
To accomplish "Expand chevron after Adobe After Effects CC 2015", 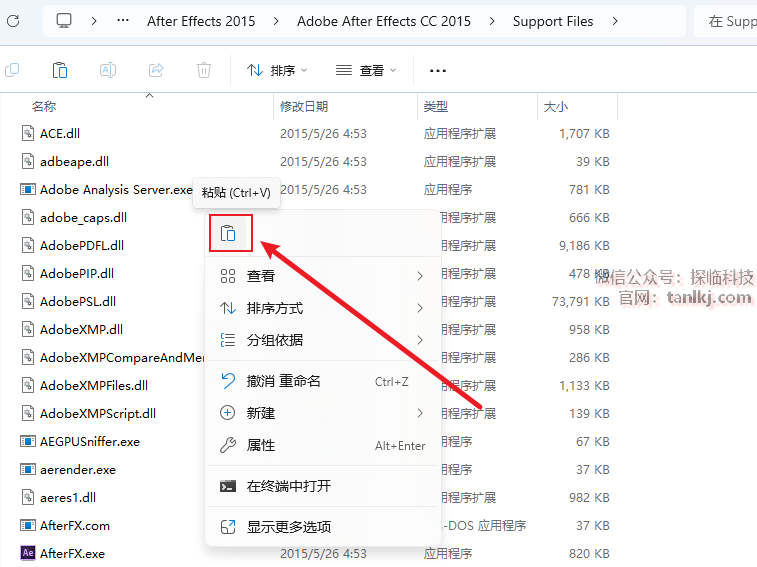I will click(491, 21).
